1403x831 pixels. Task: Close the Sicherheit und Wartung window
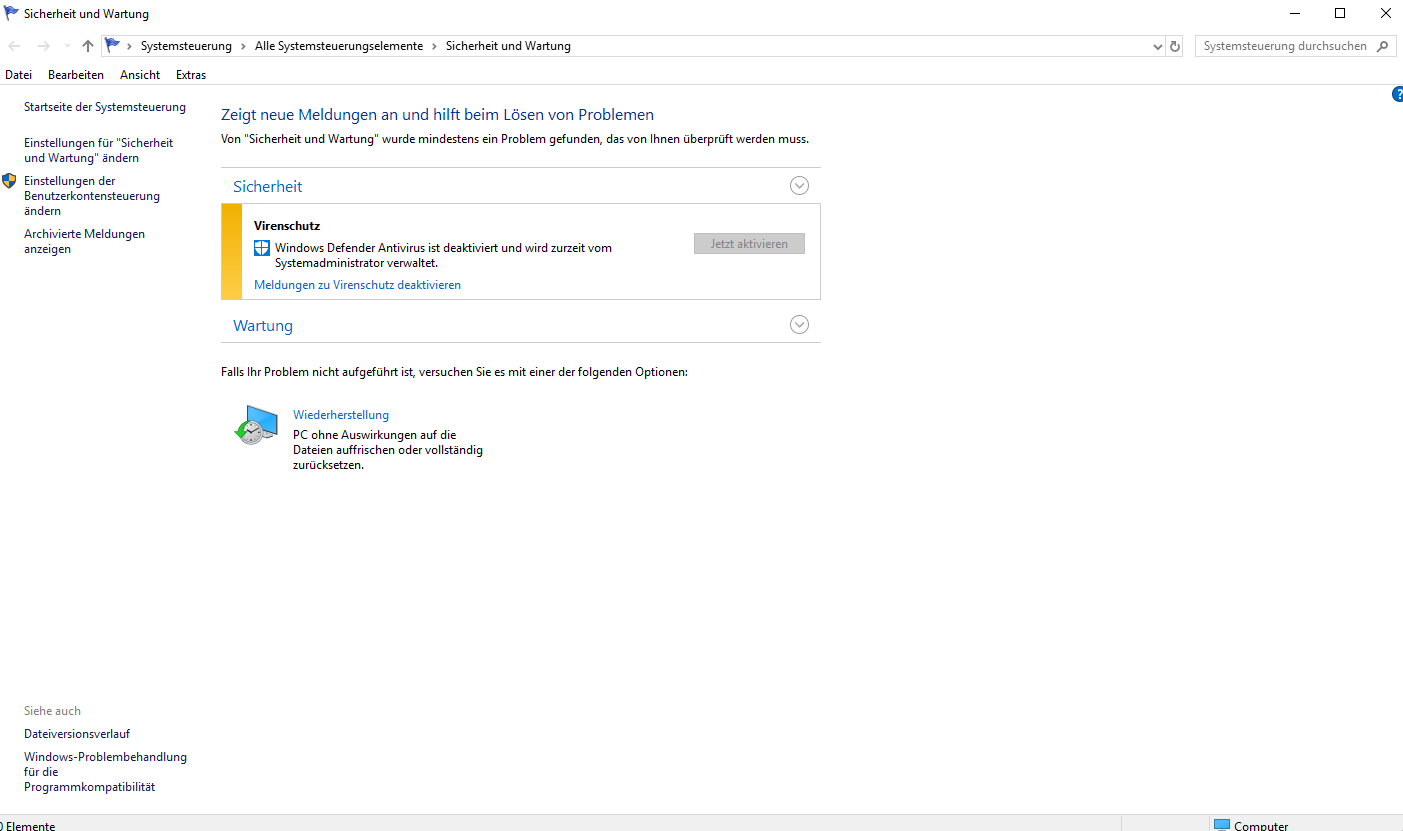coord(1385,14)
